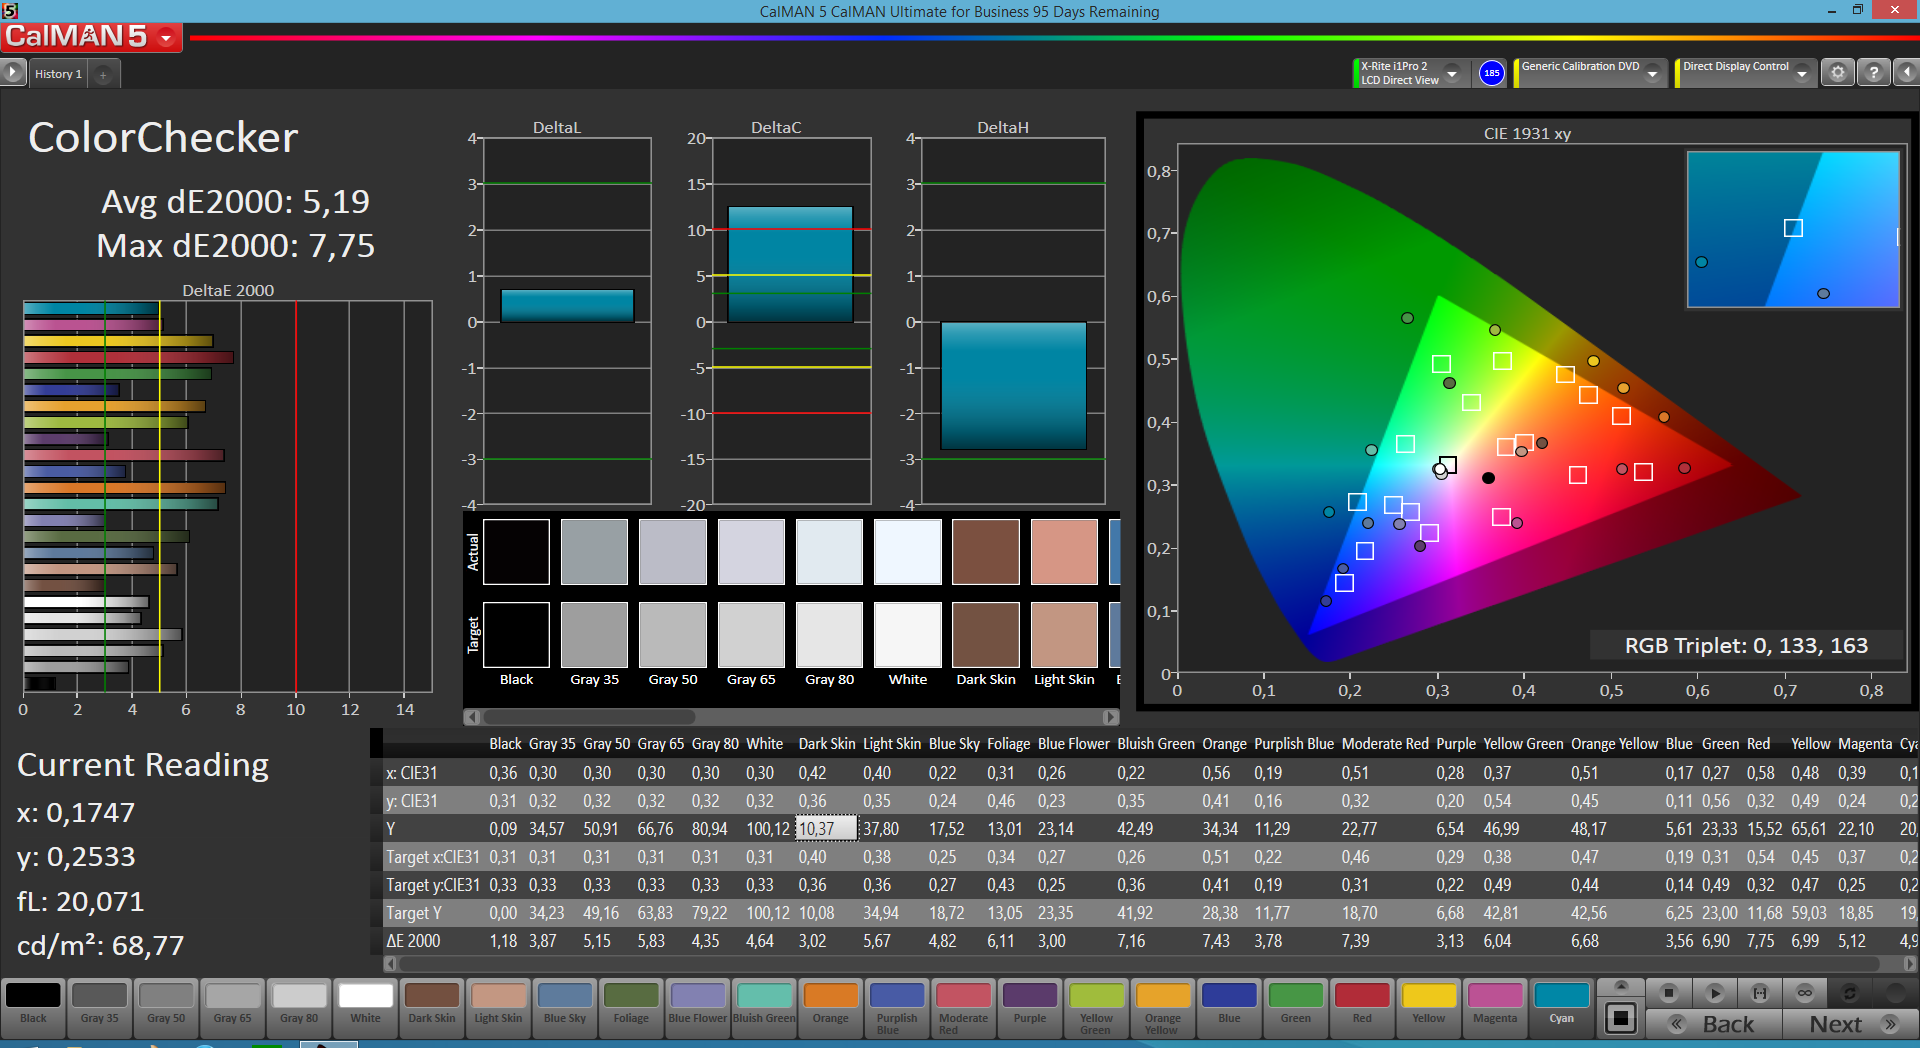
Task: Open the help question mark button
Action: tap(1874, 73)
